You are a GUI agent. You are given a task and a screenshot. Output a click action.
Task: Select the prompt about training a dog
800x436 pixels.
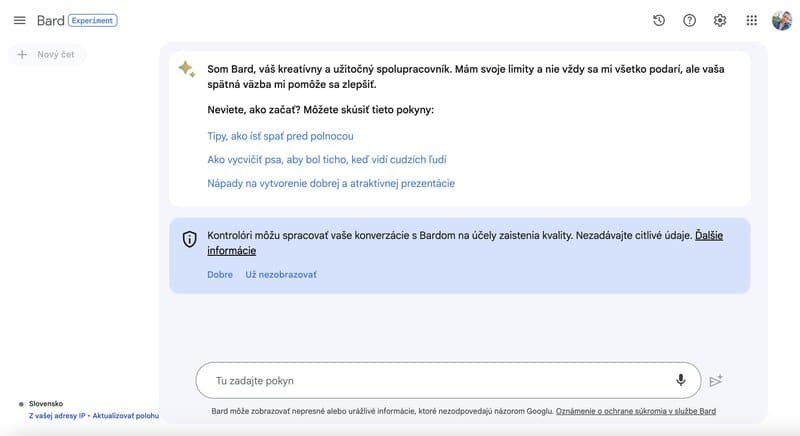tap(327, 160)
